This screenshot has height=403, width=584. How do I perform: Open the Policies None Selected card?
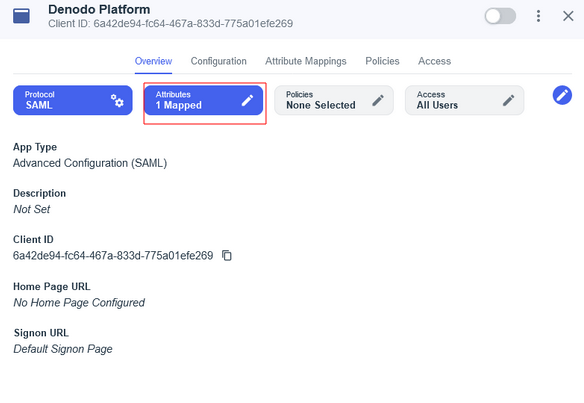click(x=334, y=100)
